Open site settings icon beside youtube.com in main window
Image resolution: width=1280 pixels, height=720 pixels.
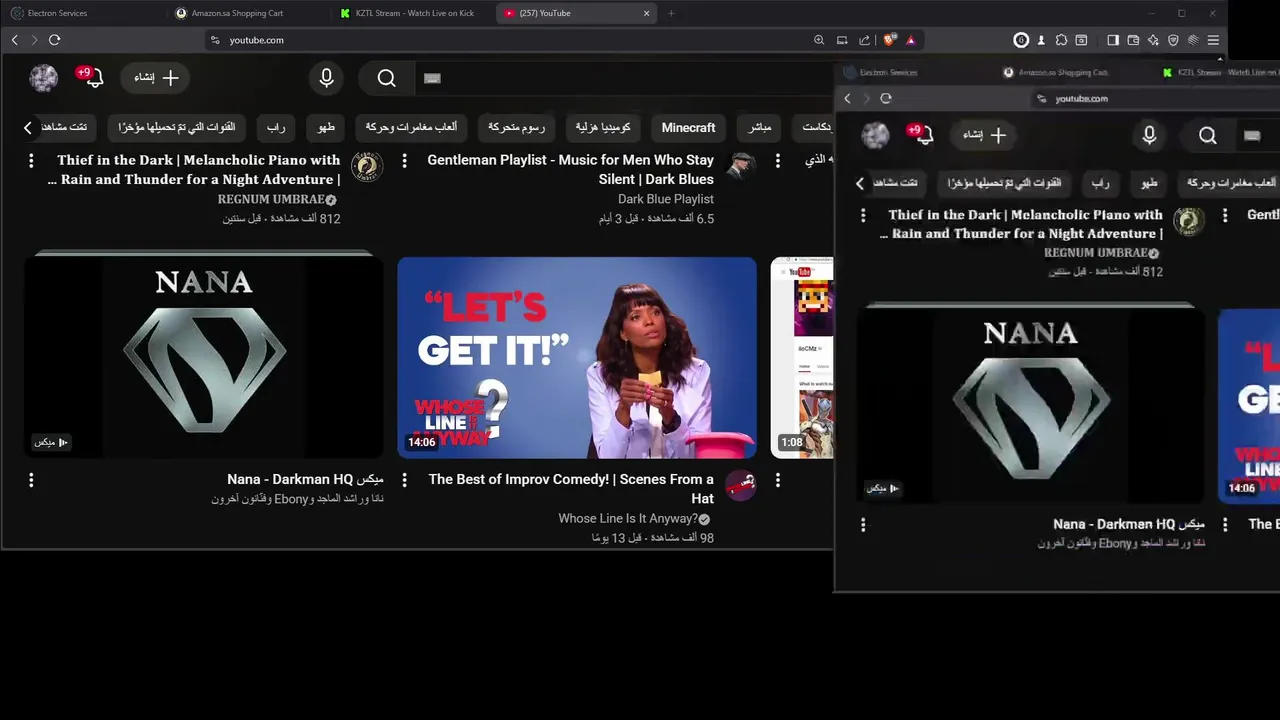click(214, 40)
